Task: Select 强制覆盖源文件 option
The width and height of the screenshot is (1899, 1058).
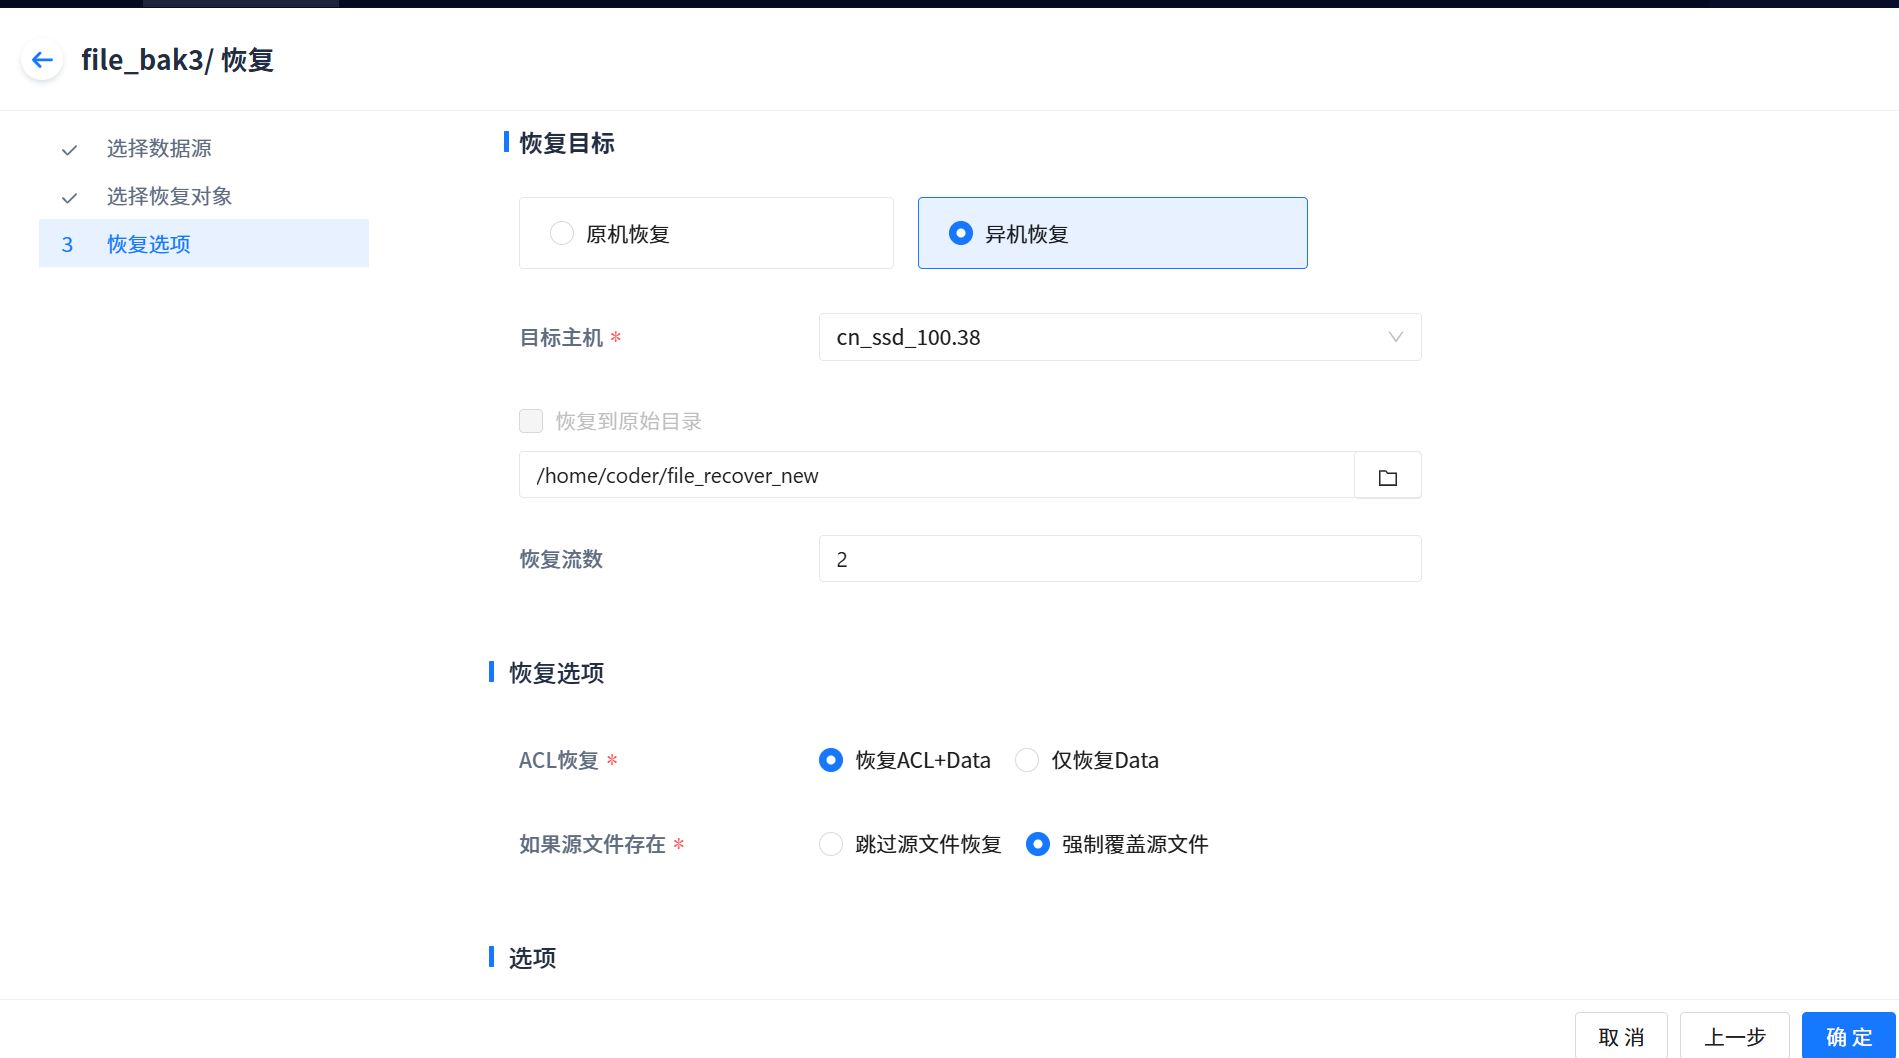Action: 1038,844
